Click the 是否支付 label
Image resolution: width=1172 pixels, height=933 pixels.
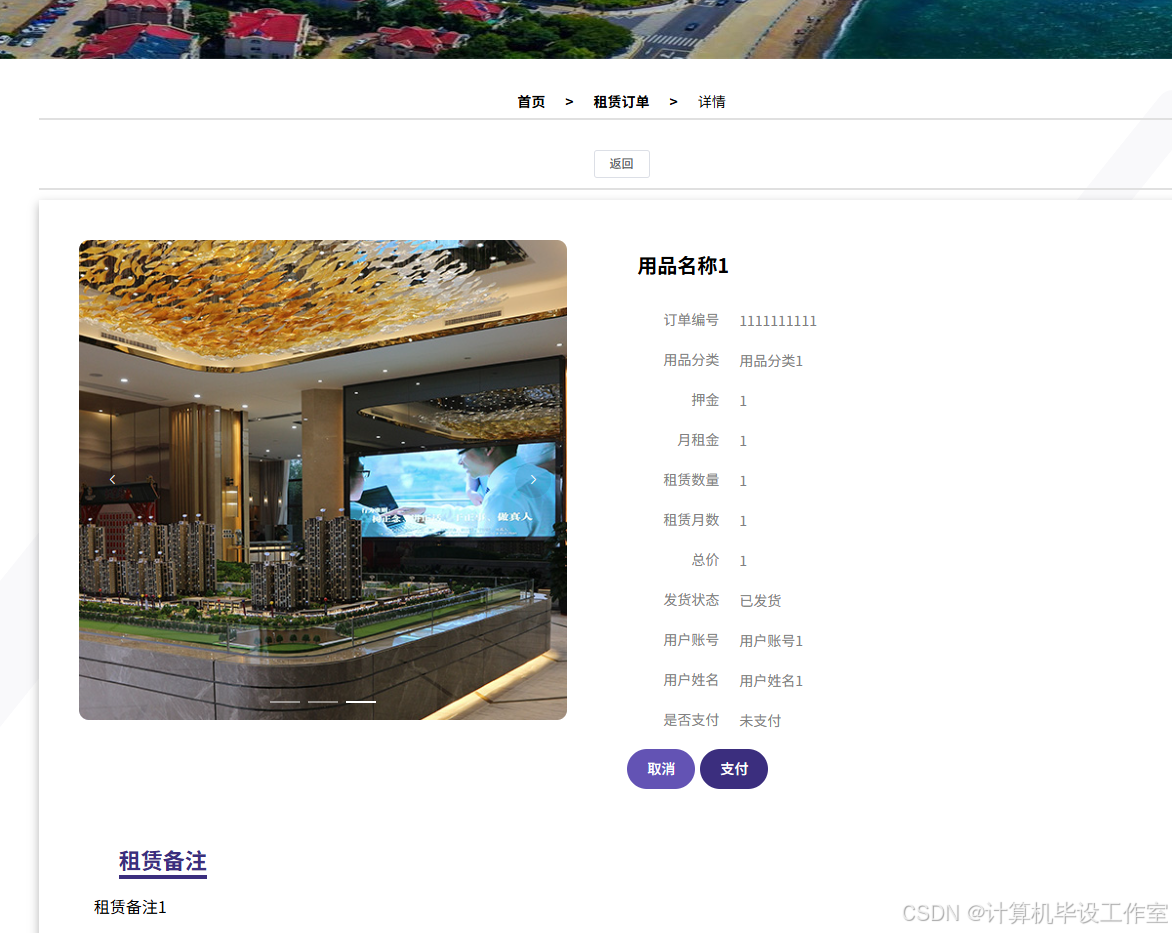point(691,720)
